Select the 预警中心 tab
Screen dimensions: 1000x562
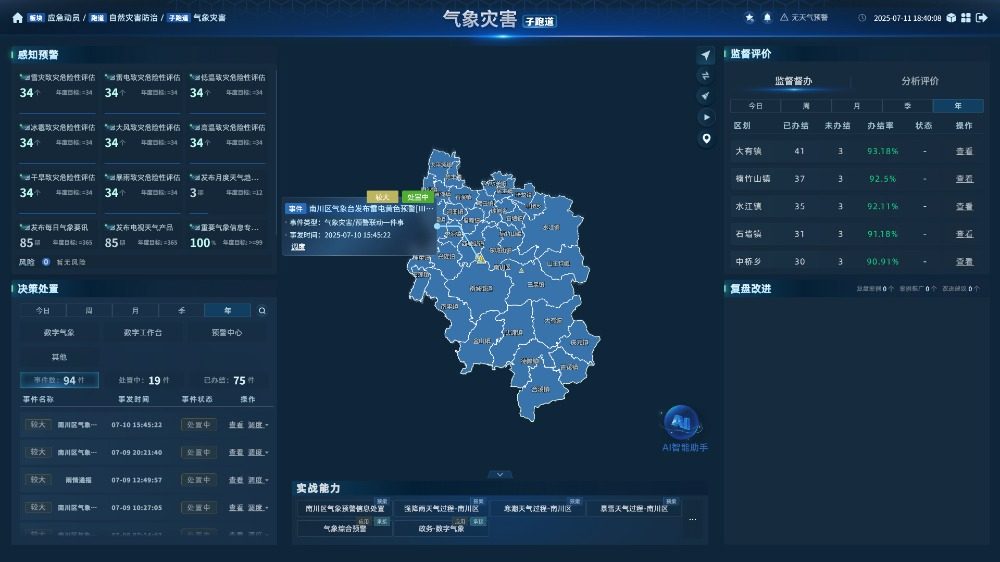click(x=226, y=332)
